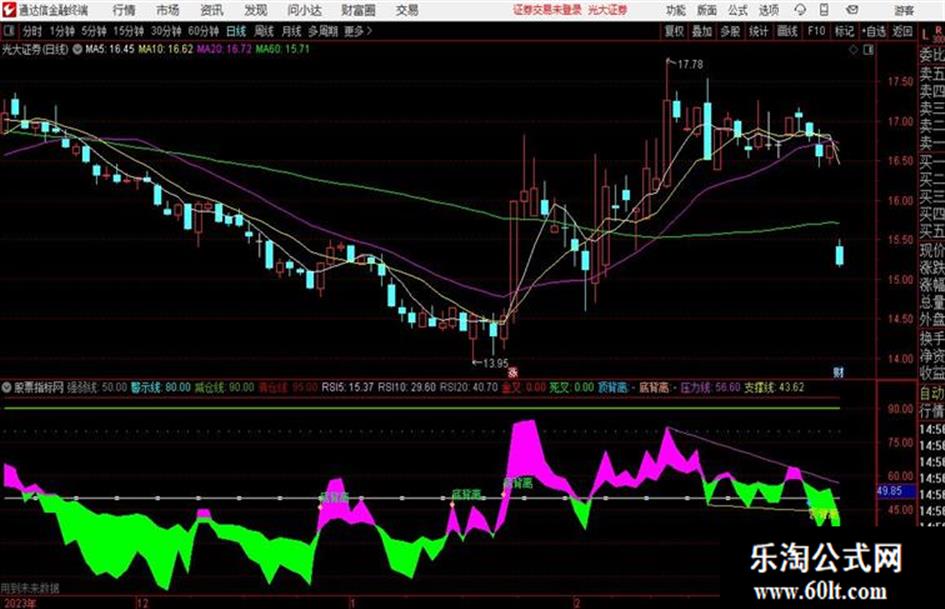The width and height of the screenshot is (945, 609).
Task: Click the 光大证券 broker link in title bar
Action: pyautogui.click(x=608, y=10)
